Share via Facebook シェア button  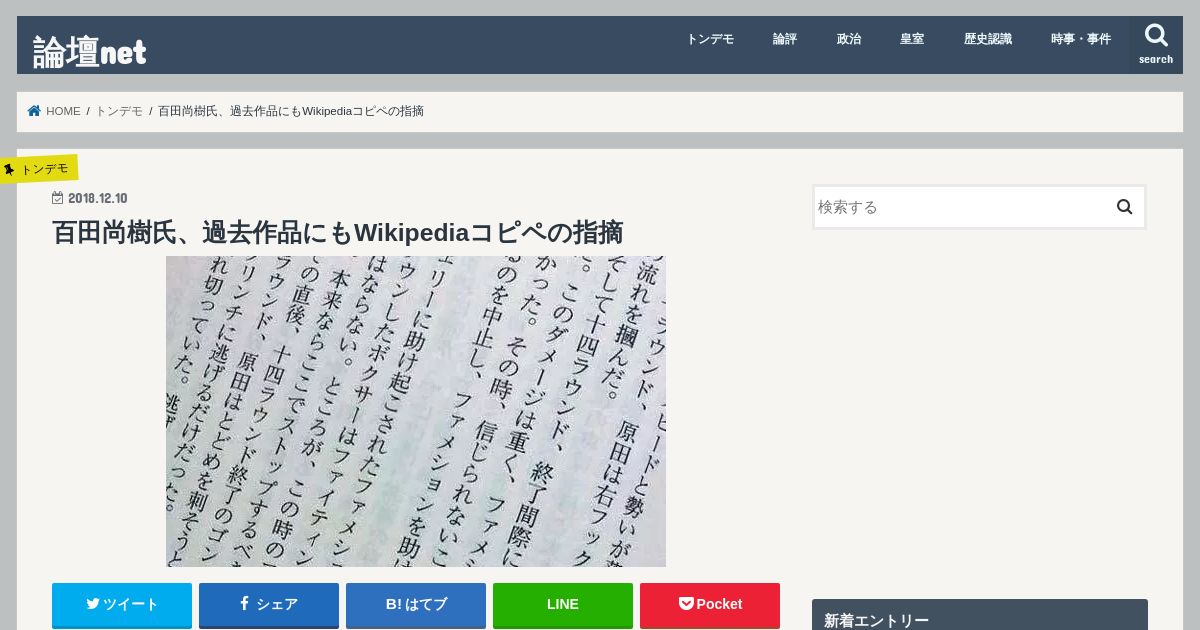point(269,605)
